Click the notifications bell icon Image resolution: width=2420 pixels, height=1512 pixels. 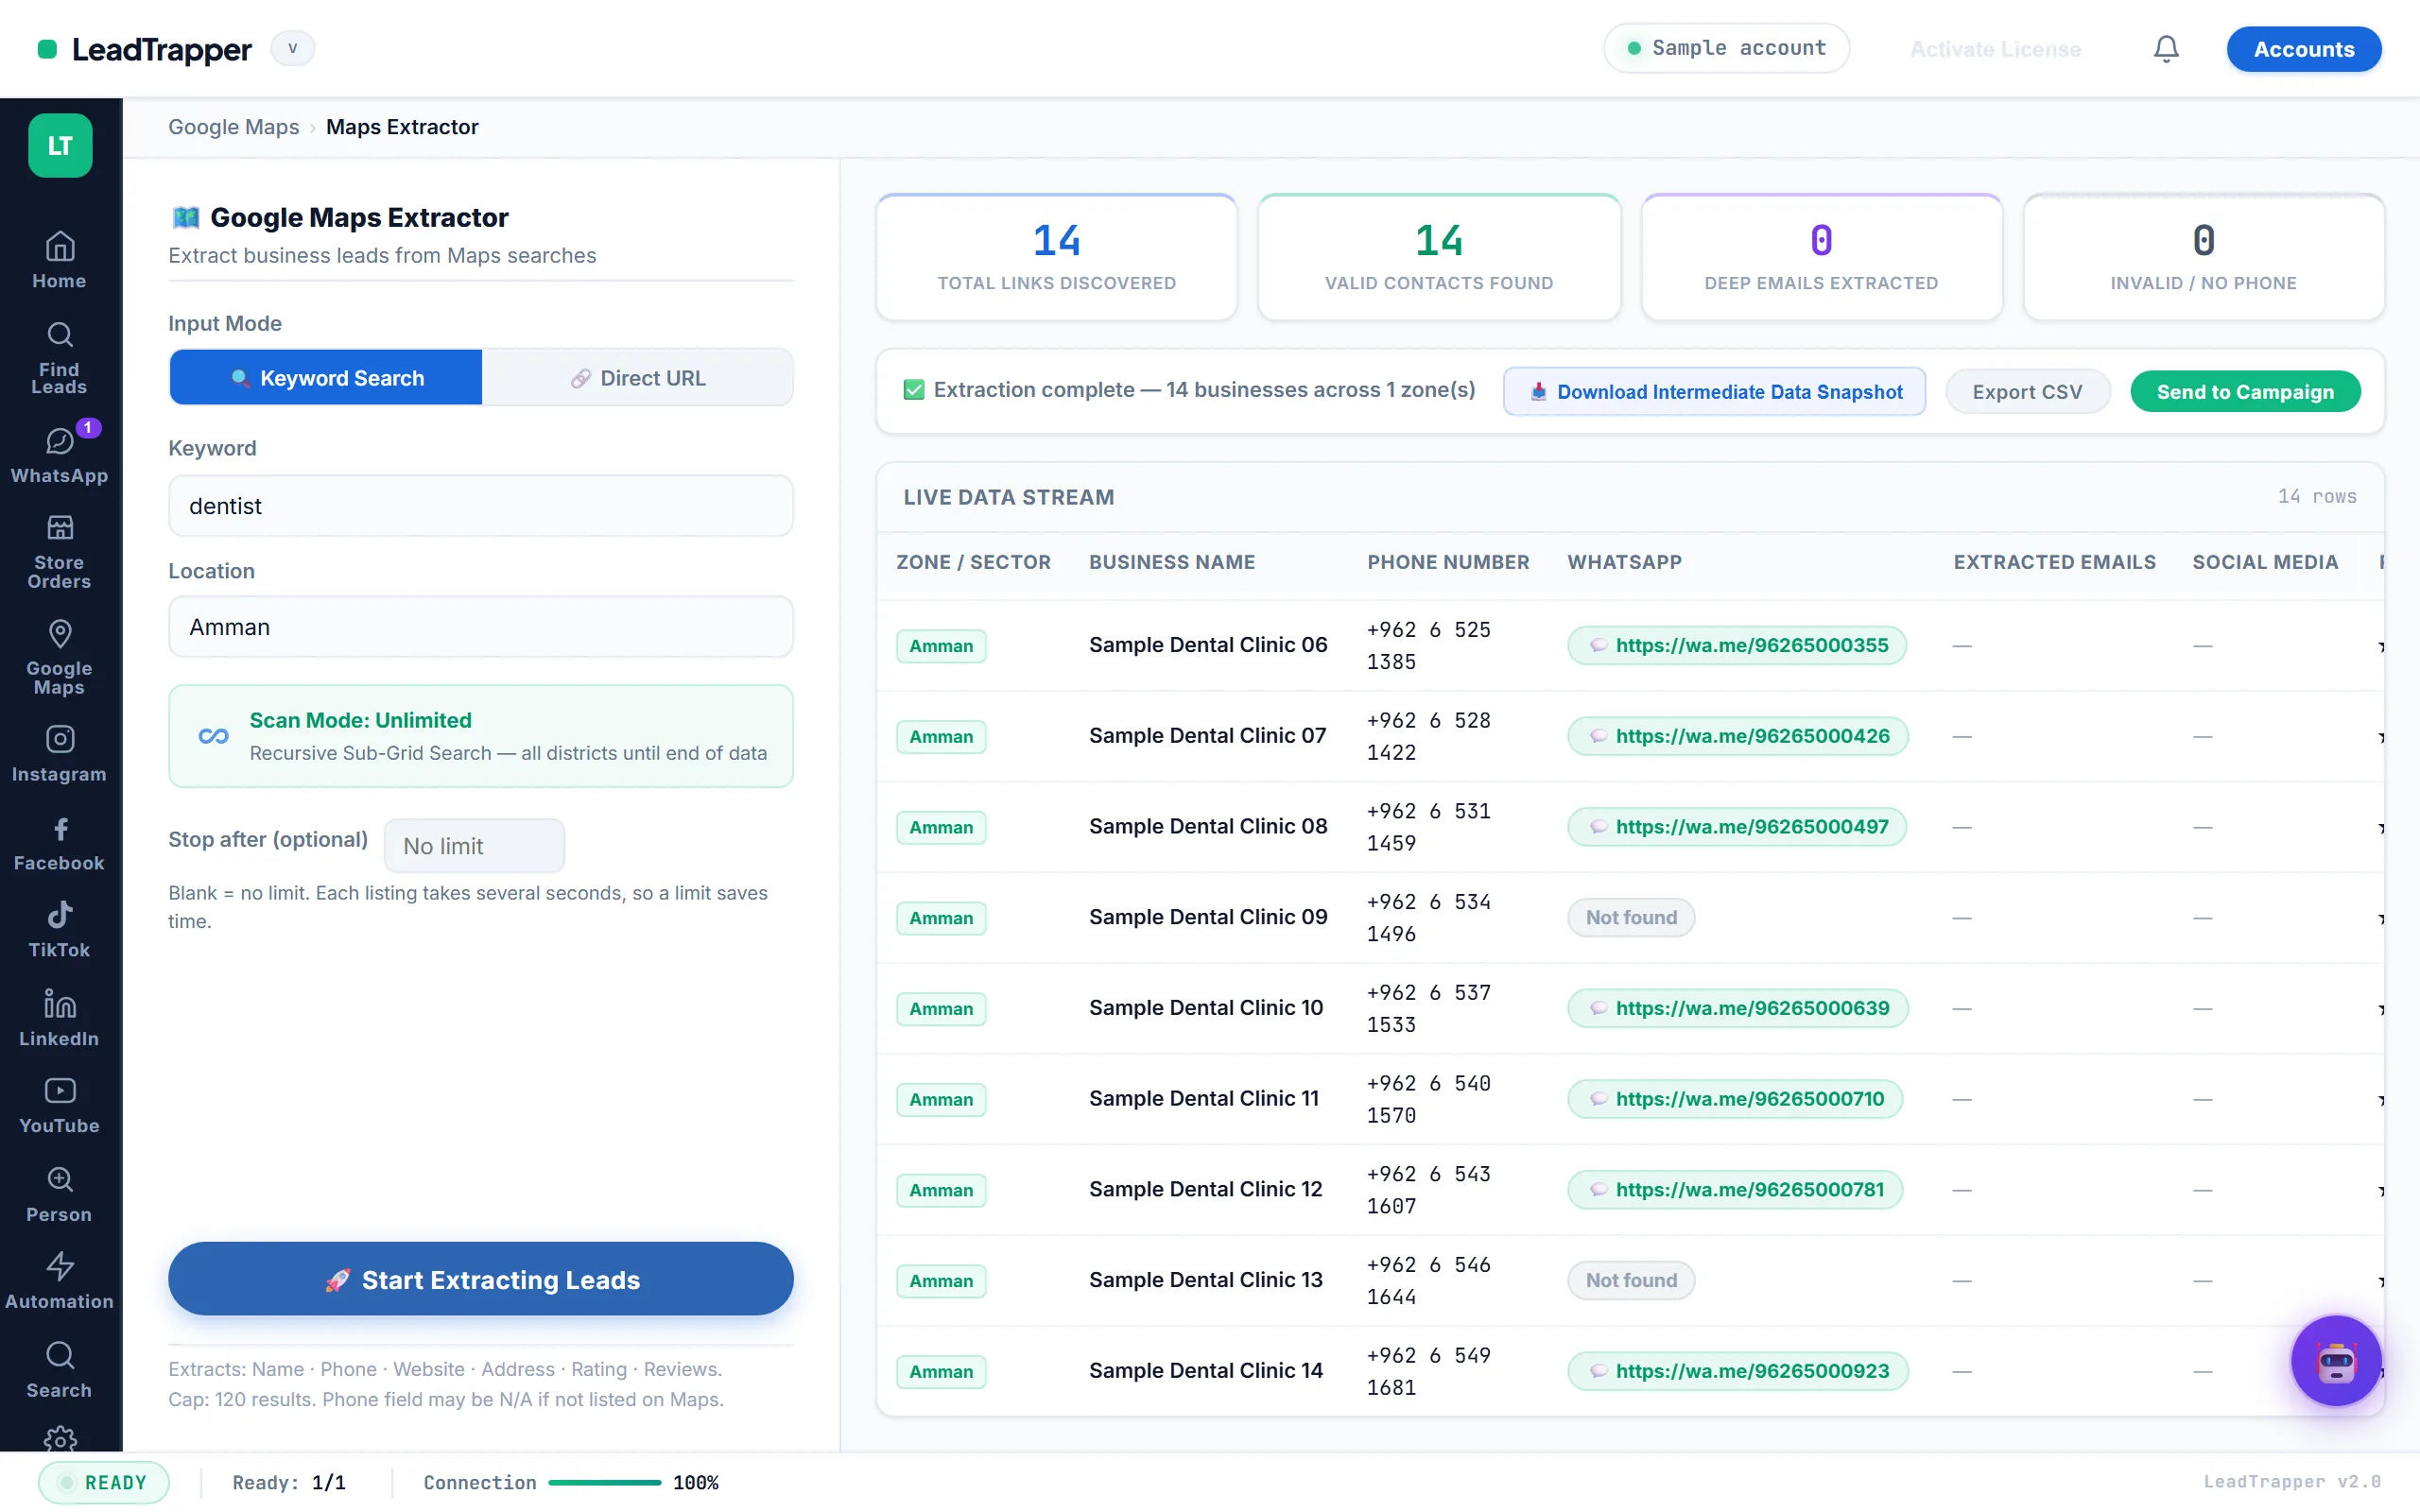(2166, 49)
